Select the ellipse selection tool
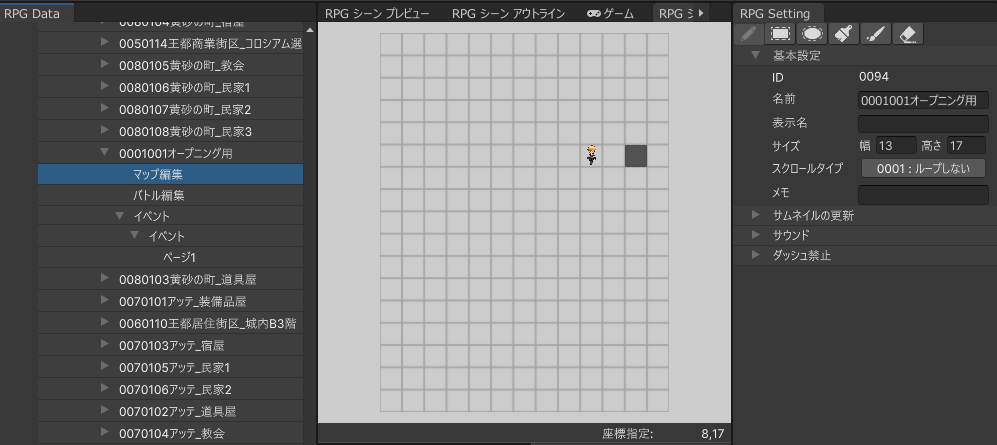Image resolution: width=997 pixels, height=445 pixels. 812,34
